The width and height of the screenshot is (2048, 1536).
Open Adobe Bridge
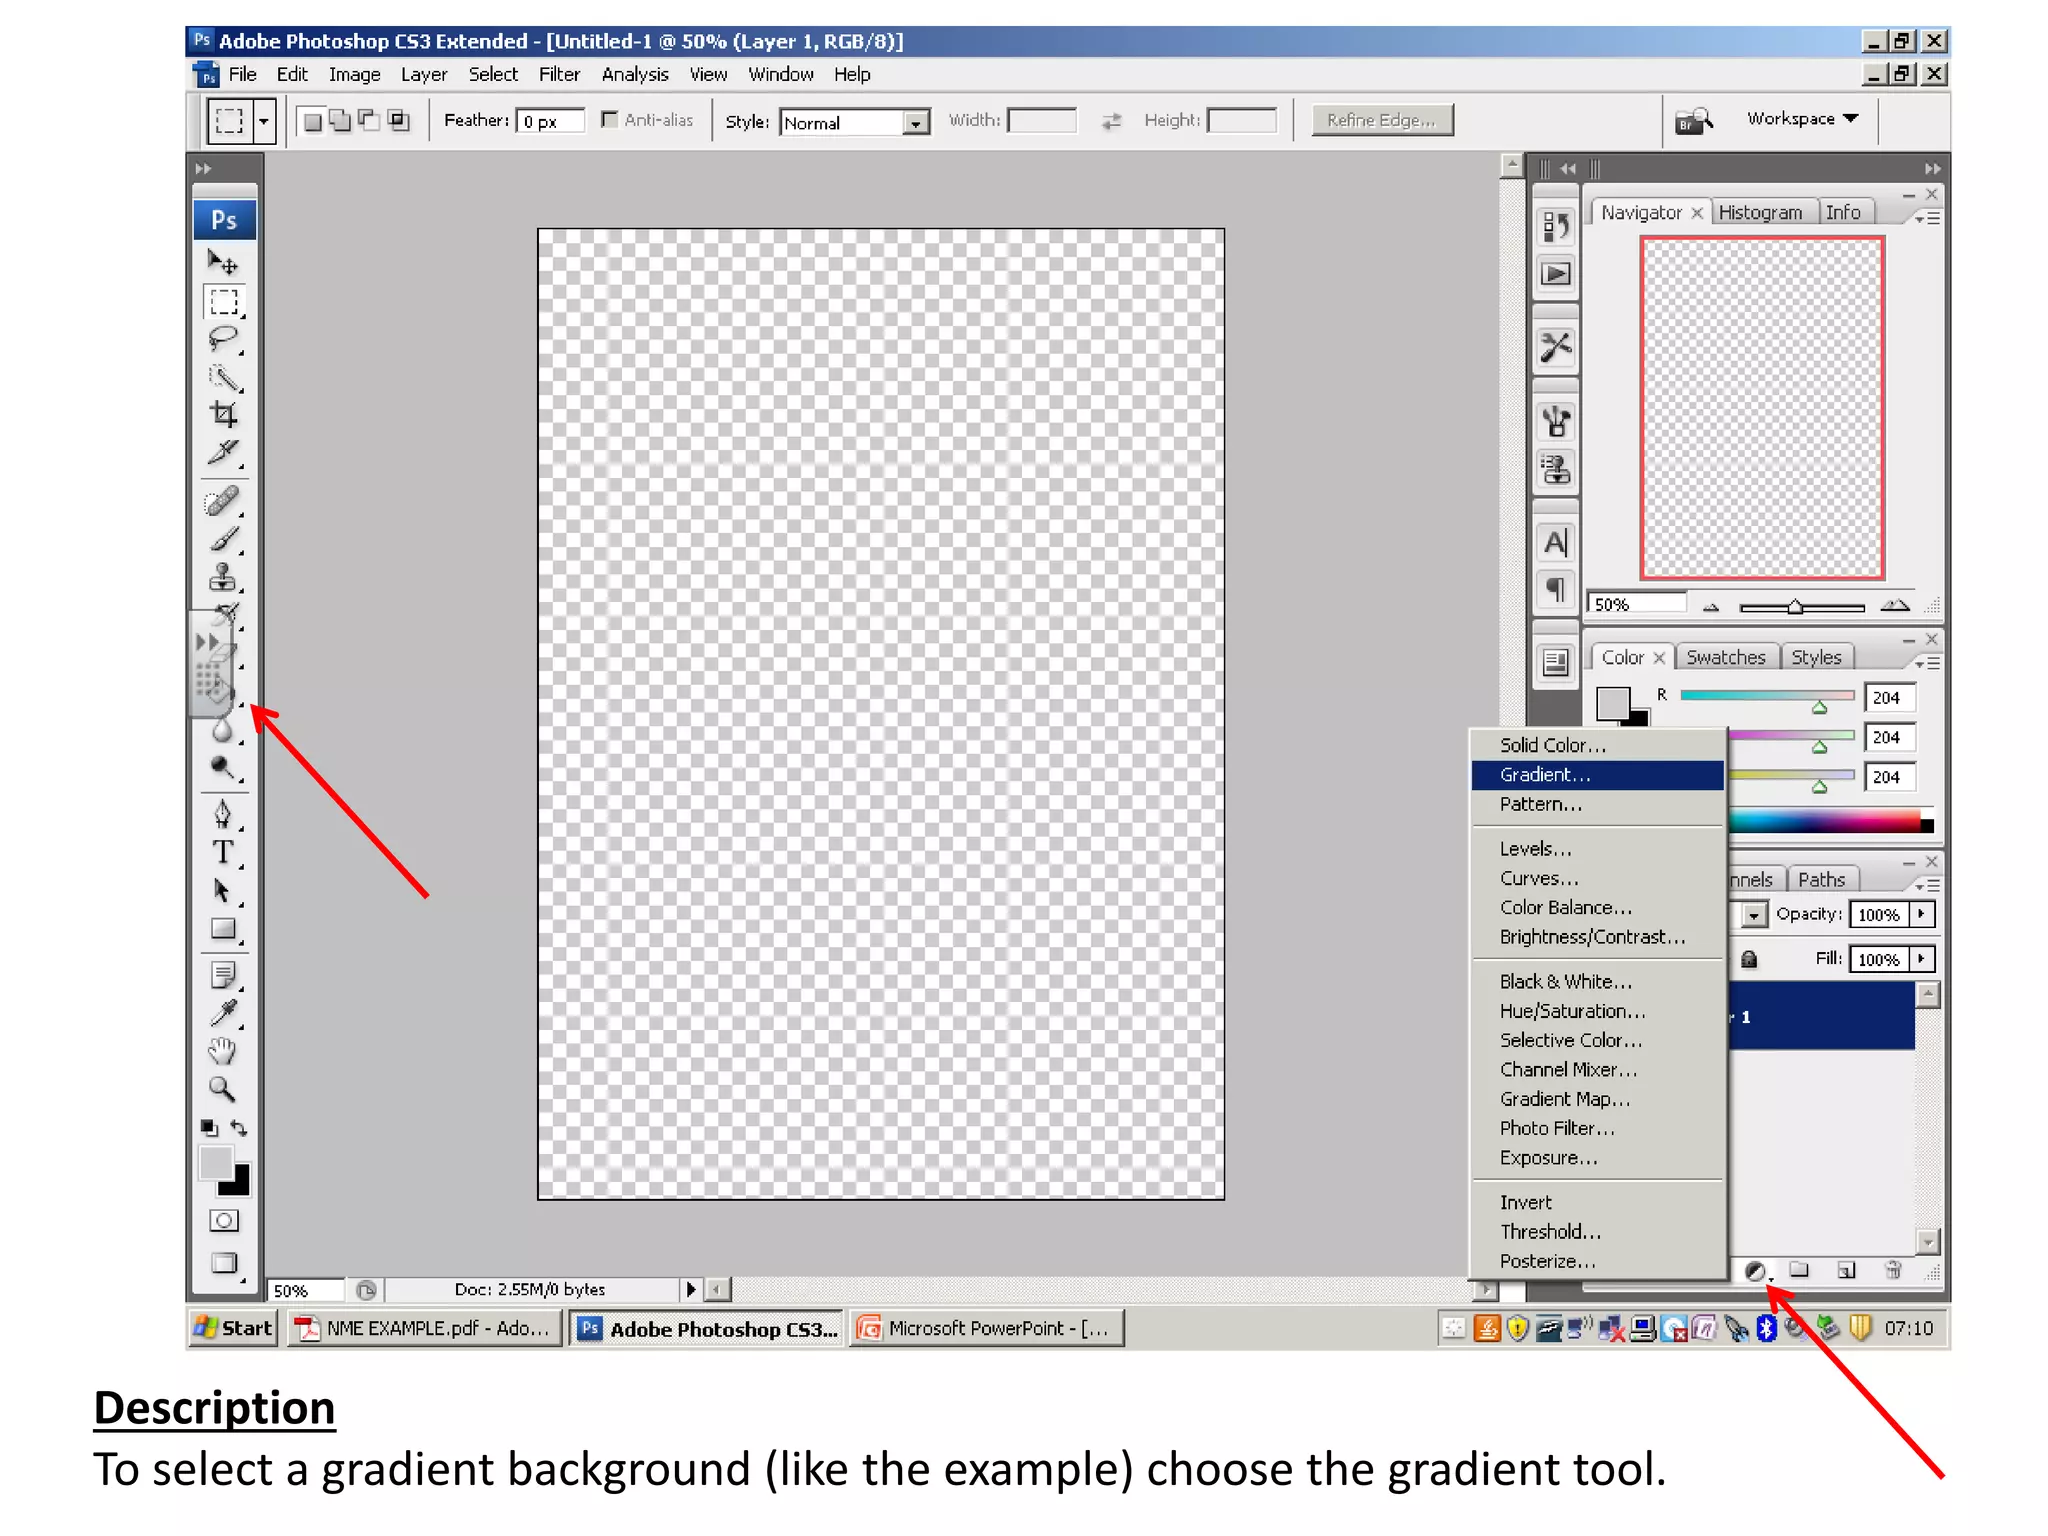click(x=1693, y=120)
